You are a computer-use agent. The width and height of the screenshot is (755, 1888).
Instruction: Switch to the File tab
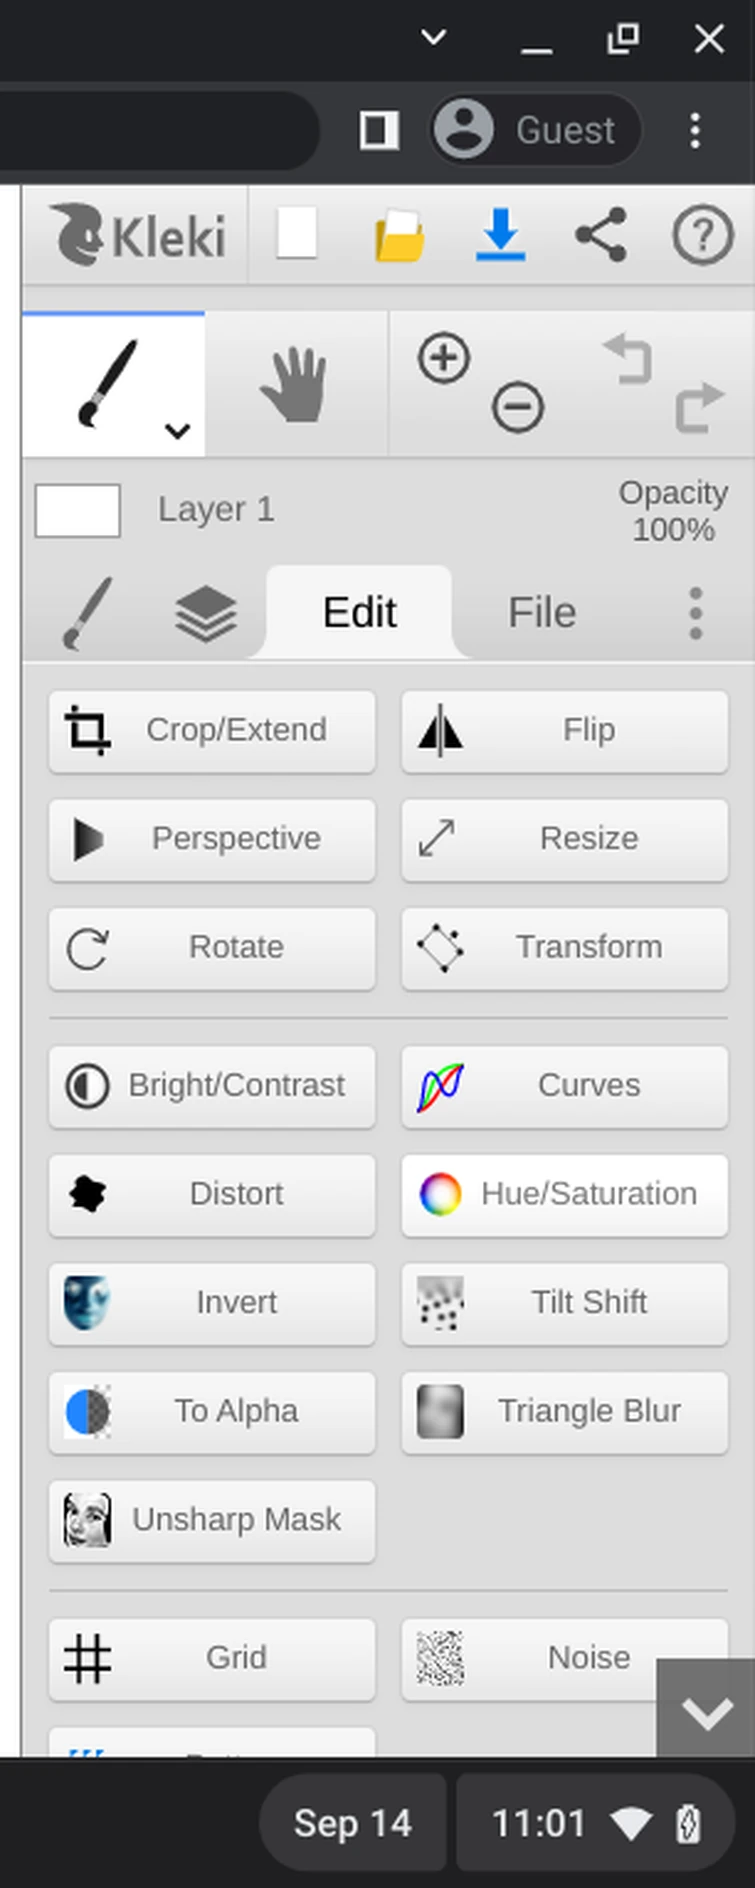[x=542, y=612]
